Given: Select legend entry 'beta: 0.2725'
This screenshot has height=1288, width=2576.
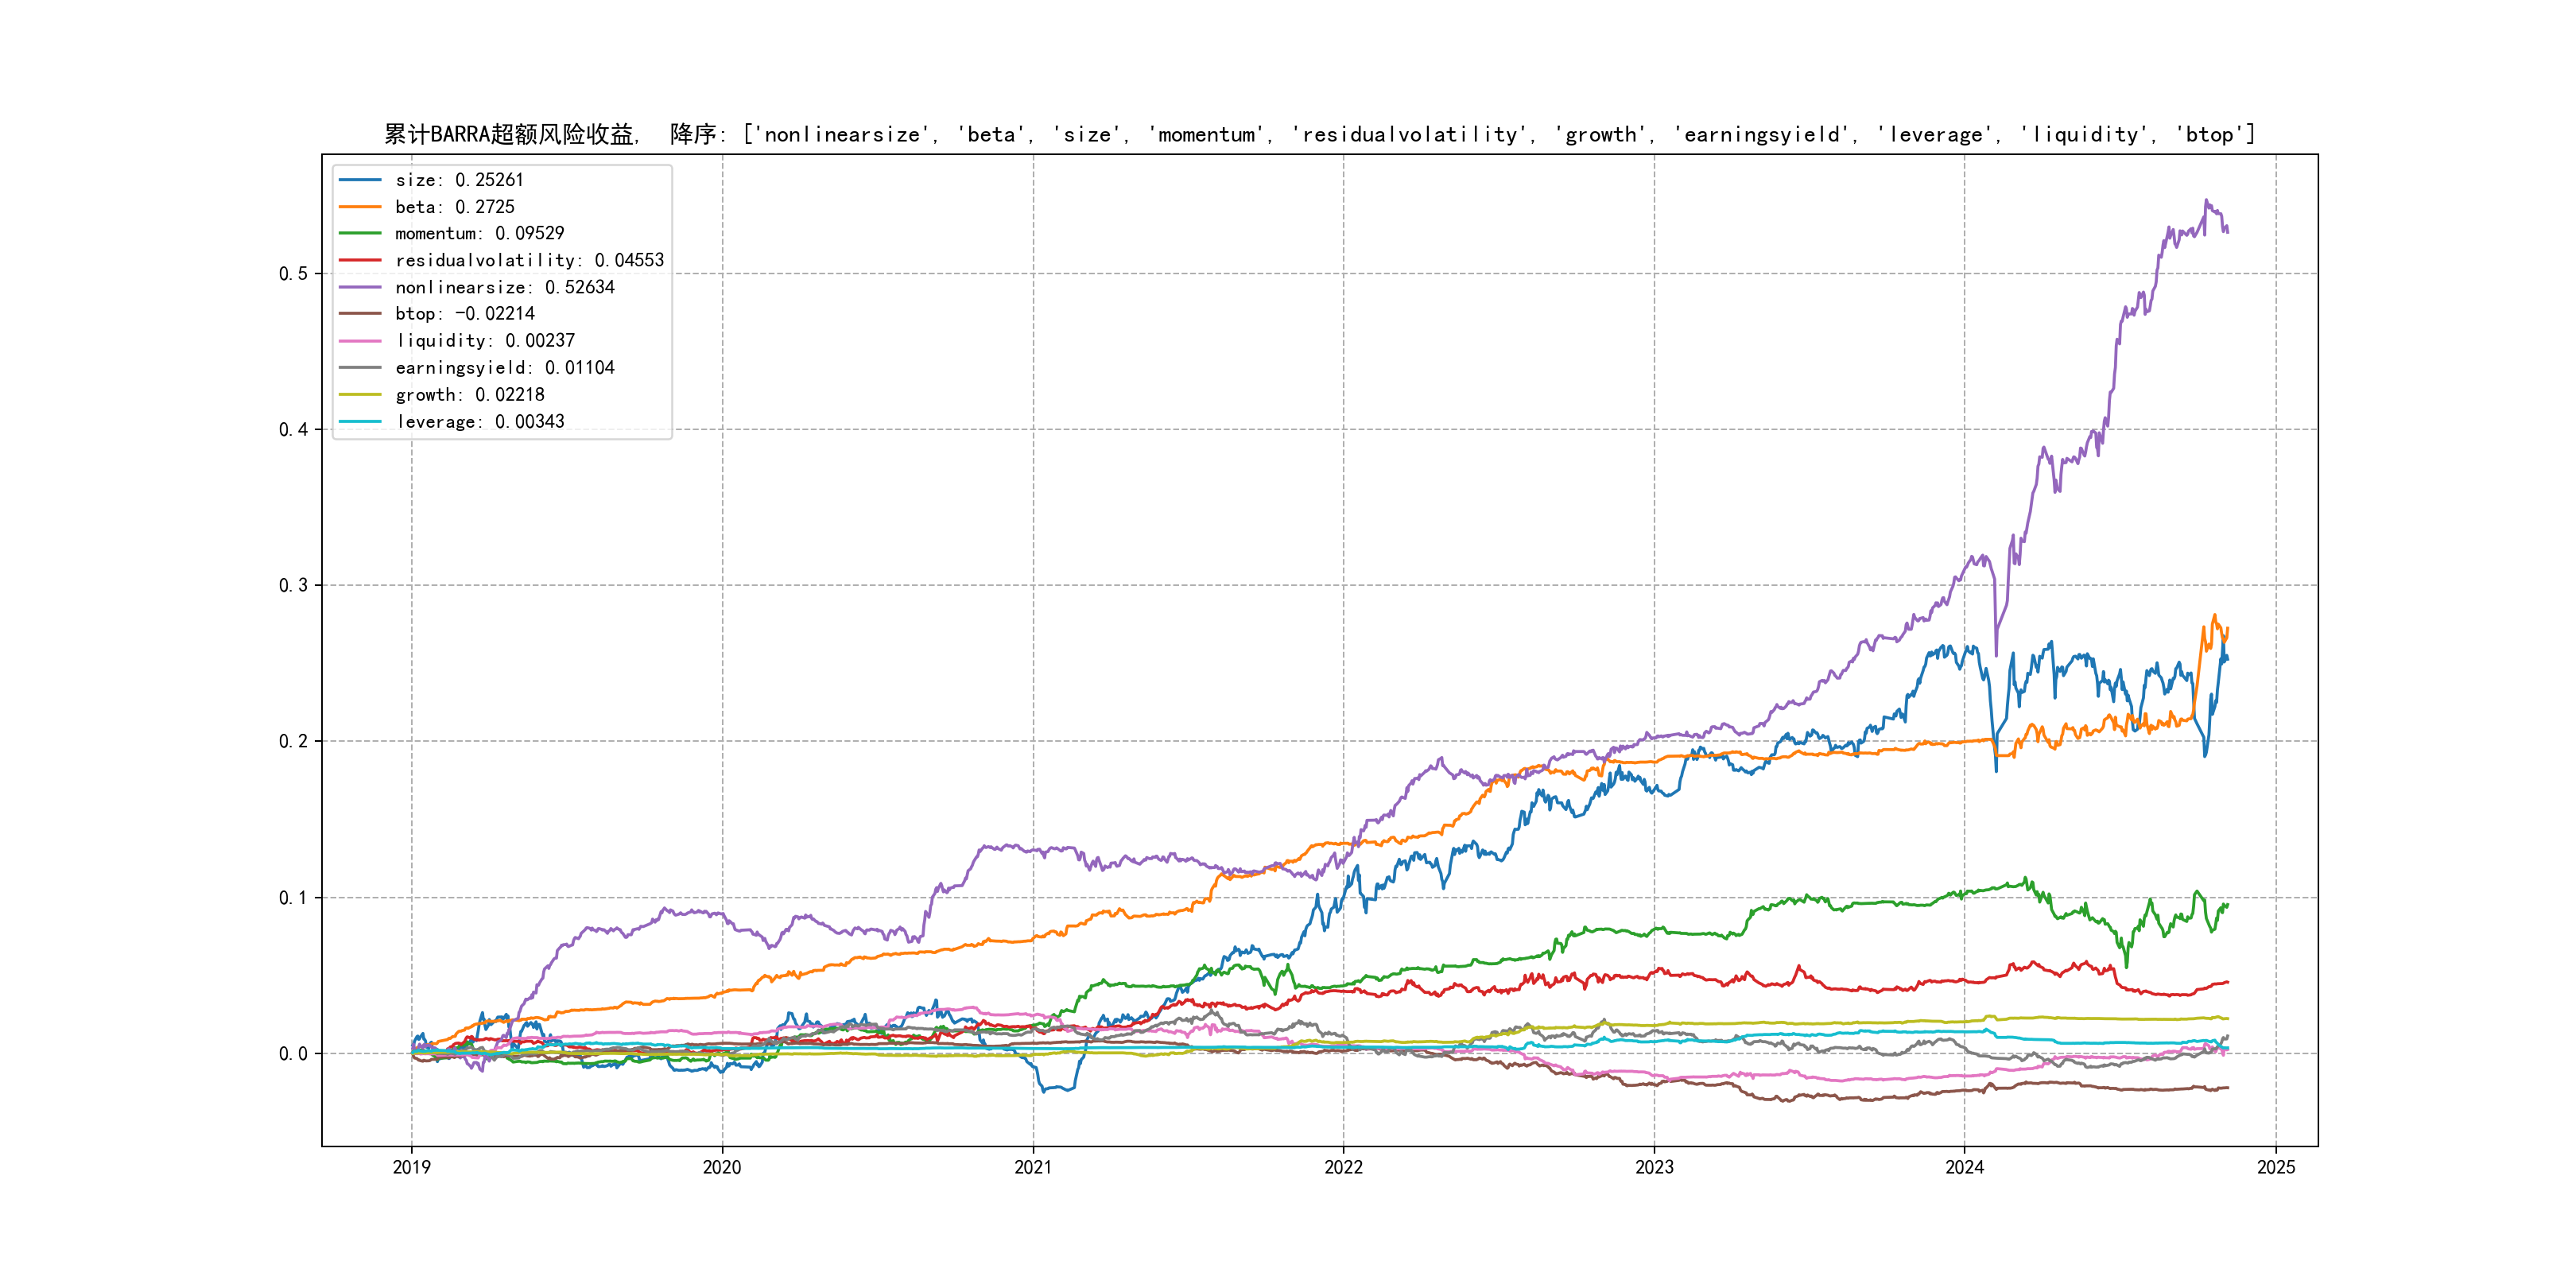Looking at the screenshot, I should 455,207.
